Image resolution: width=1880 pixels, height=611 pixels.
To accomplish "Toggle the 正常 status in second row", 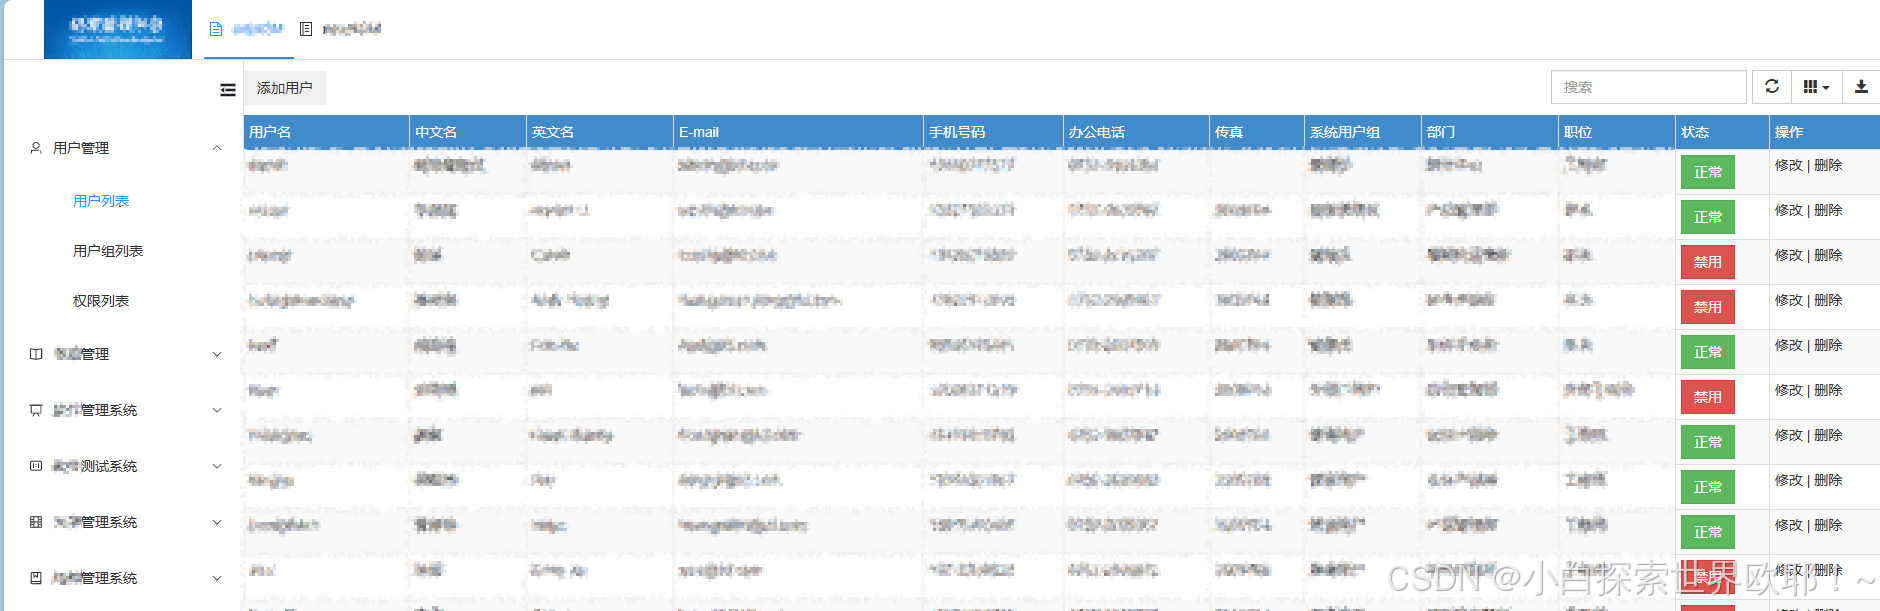I will coord(1708,217).
